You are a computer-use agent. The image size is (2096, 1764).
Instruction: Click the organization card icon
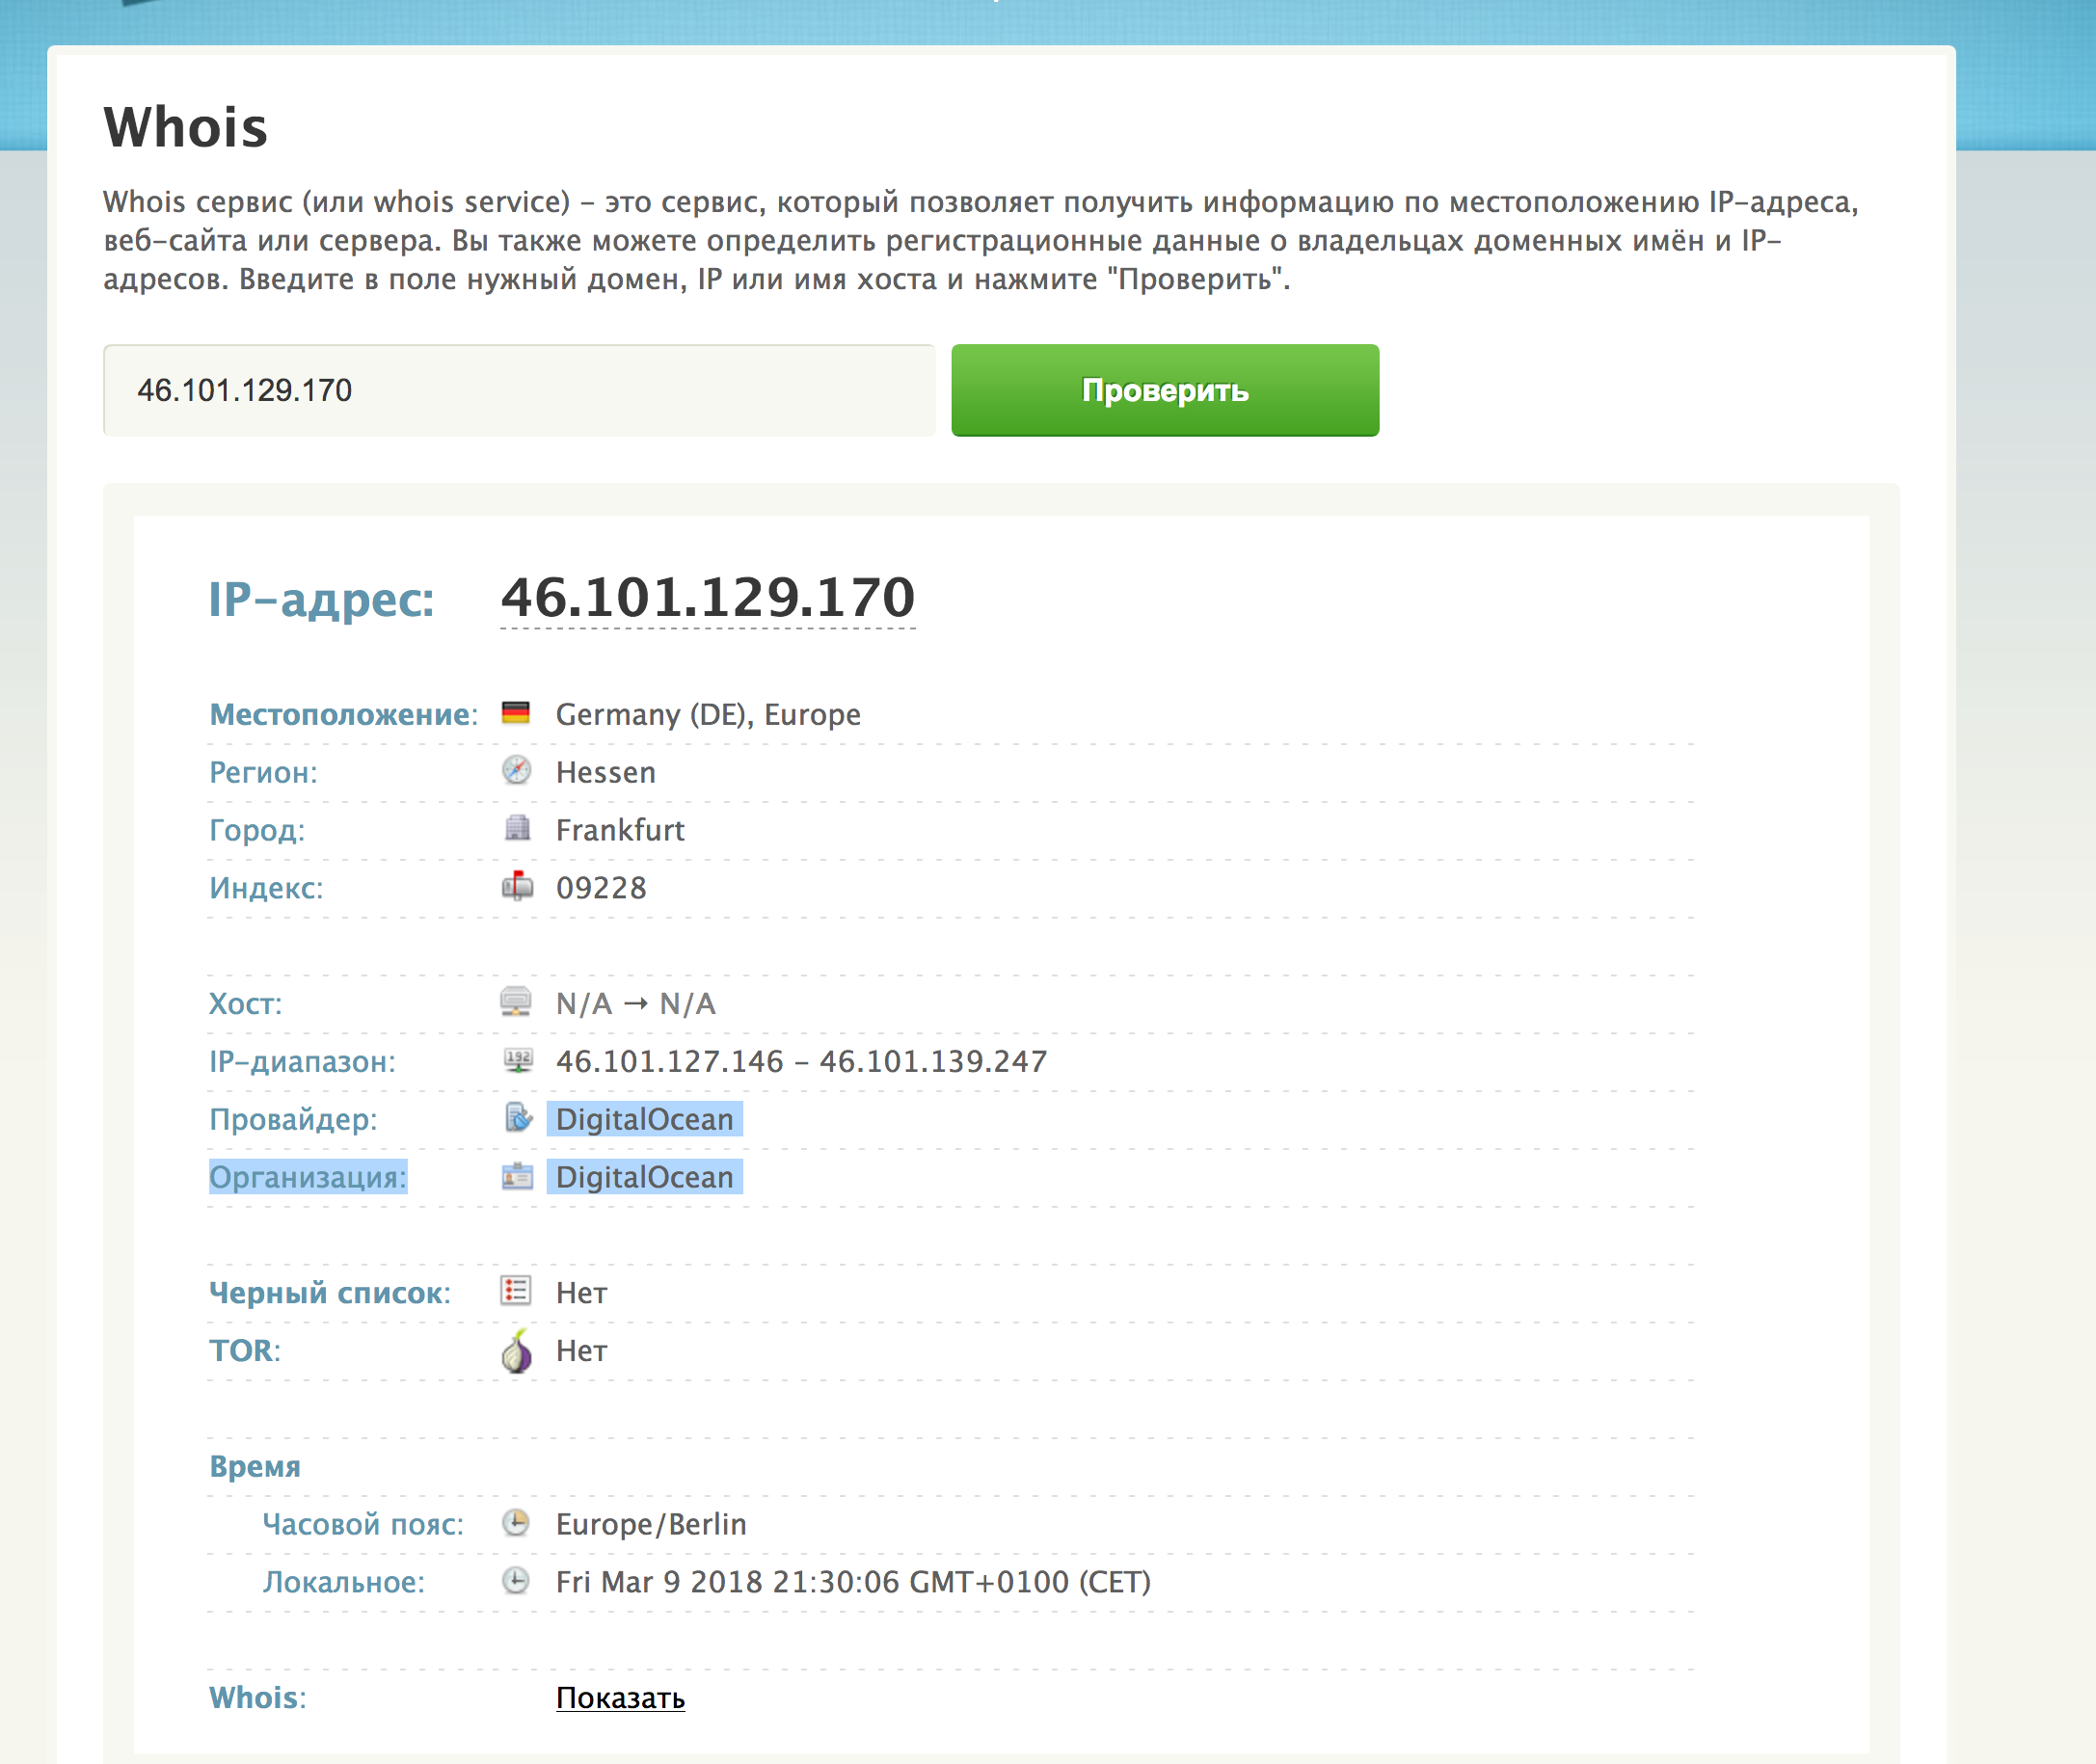click(x=517, y=1176)
